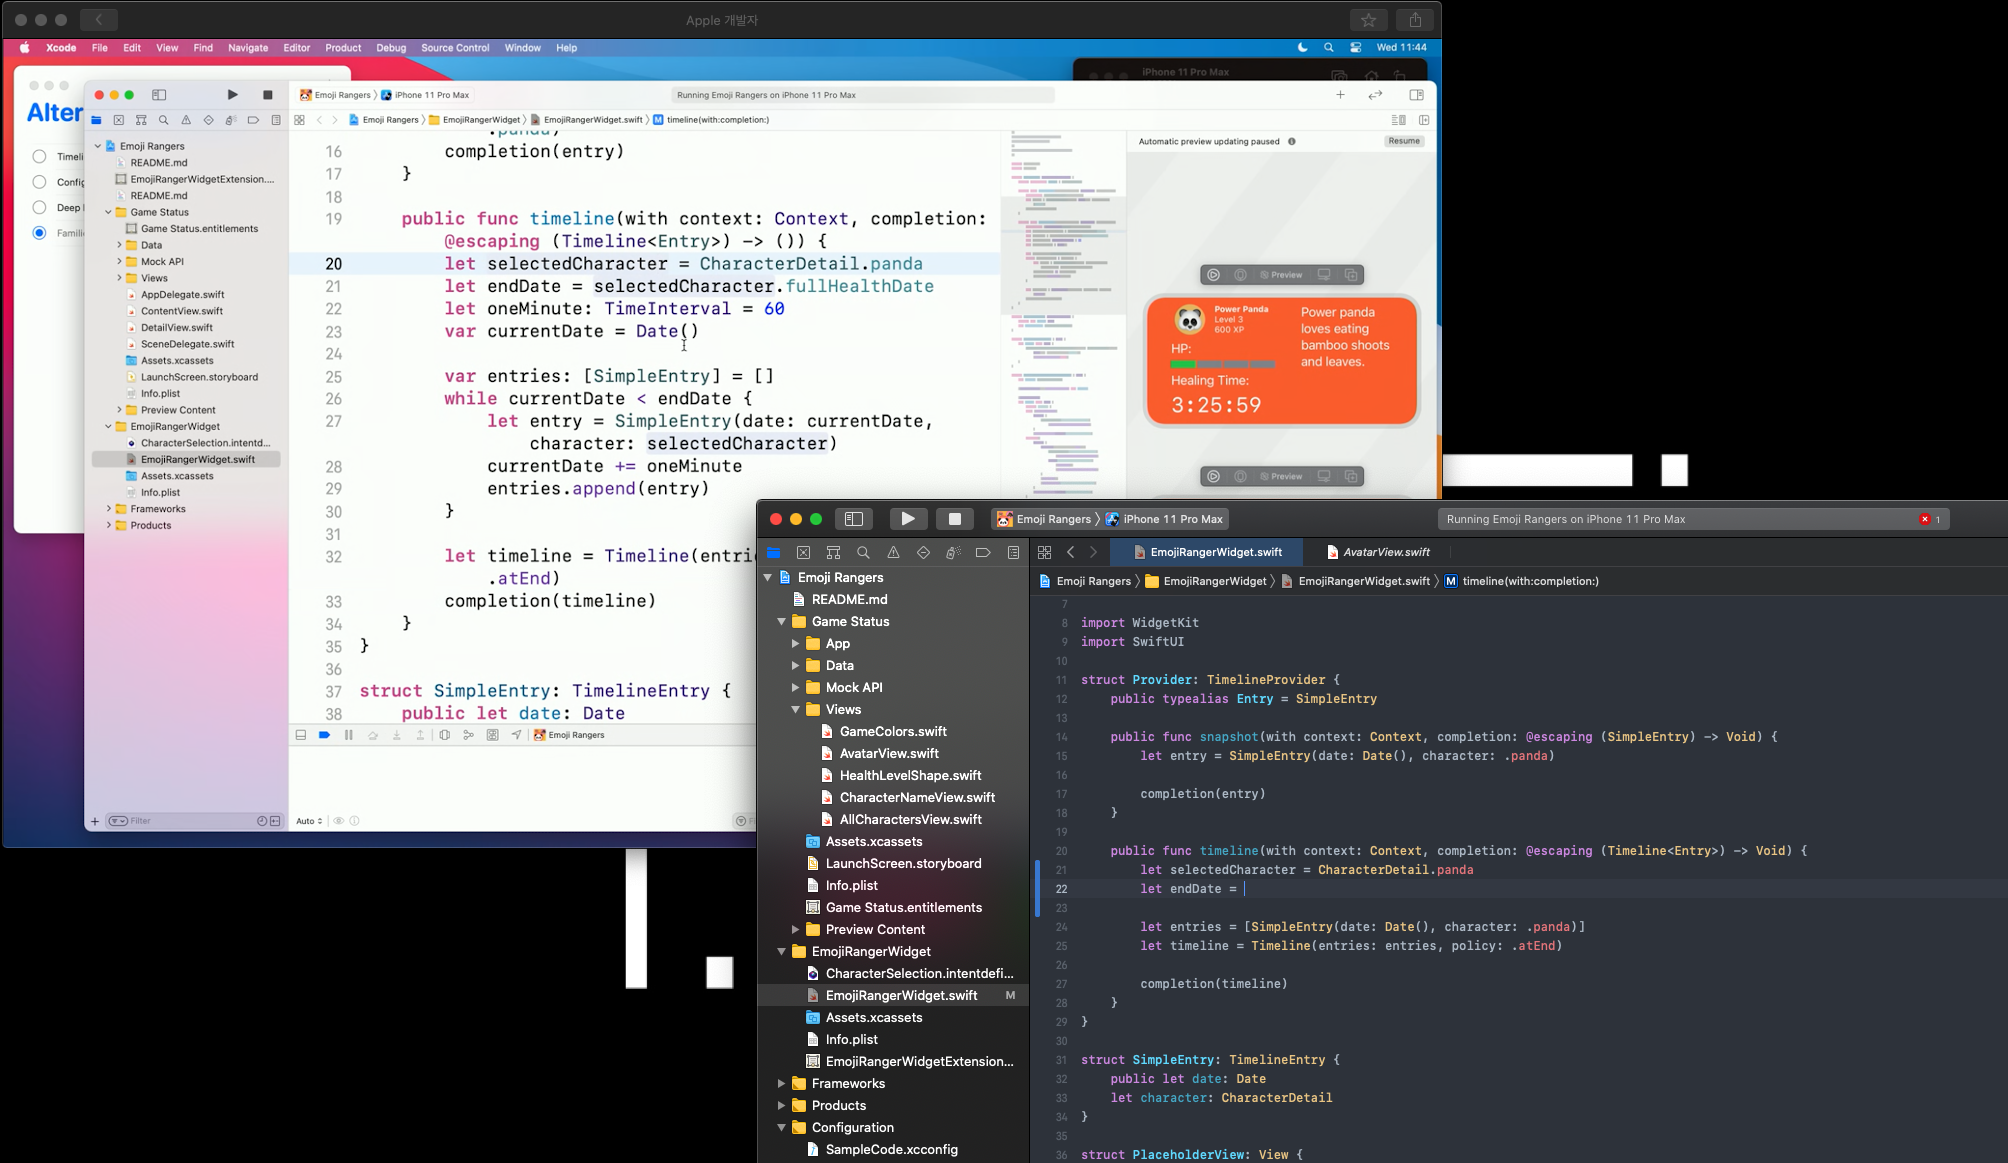Open the Issue navigator warning triangle icon

point(892,552)
